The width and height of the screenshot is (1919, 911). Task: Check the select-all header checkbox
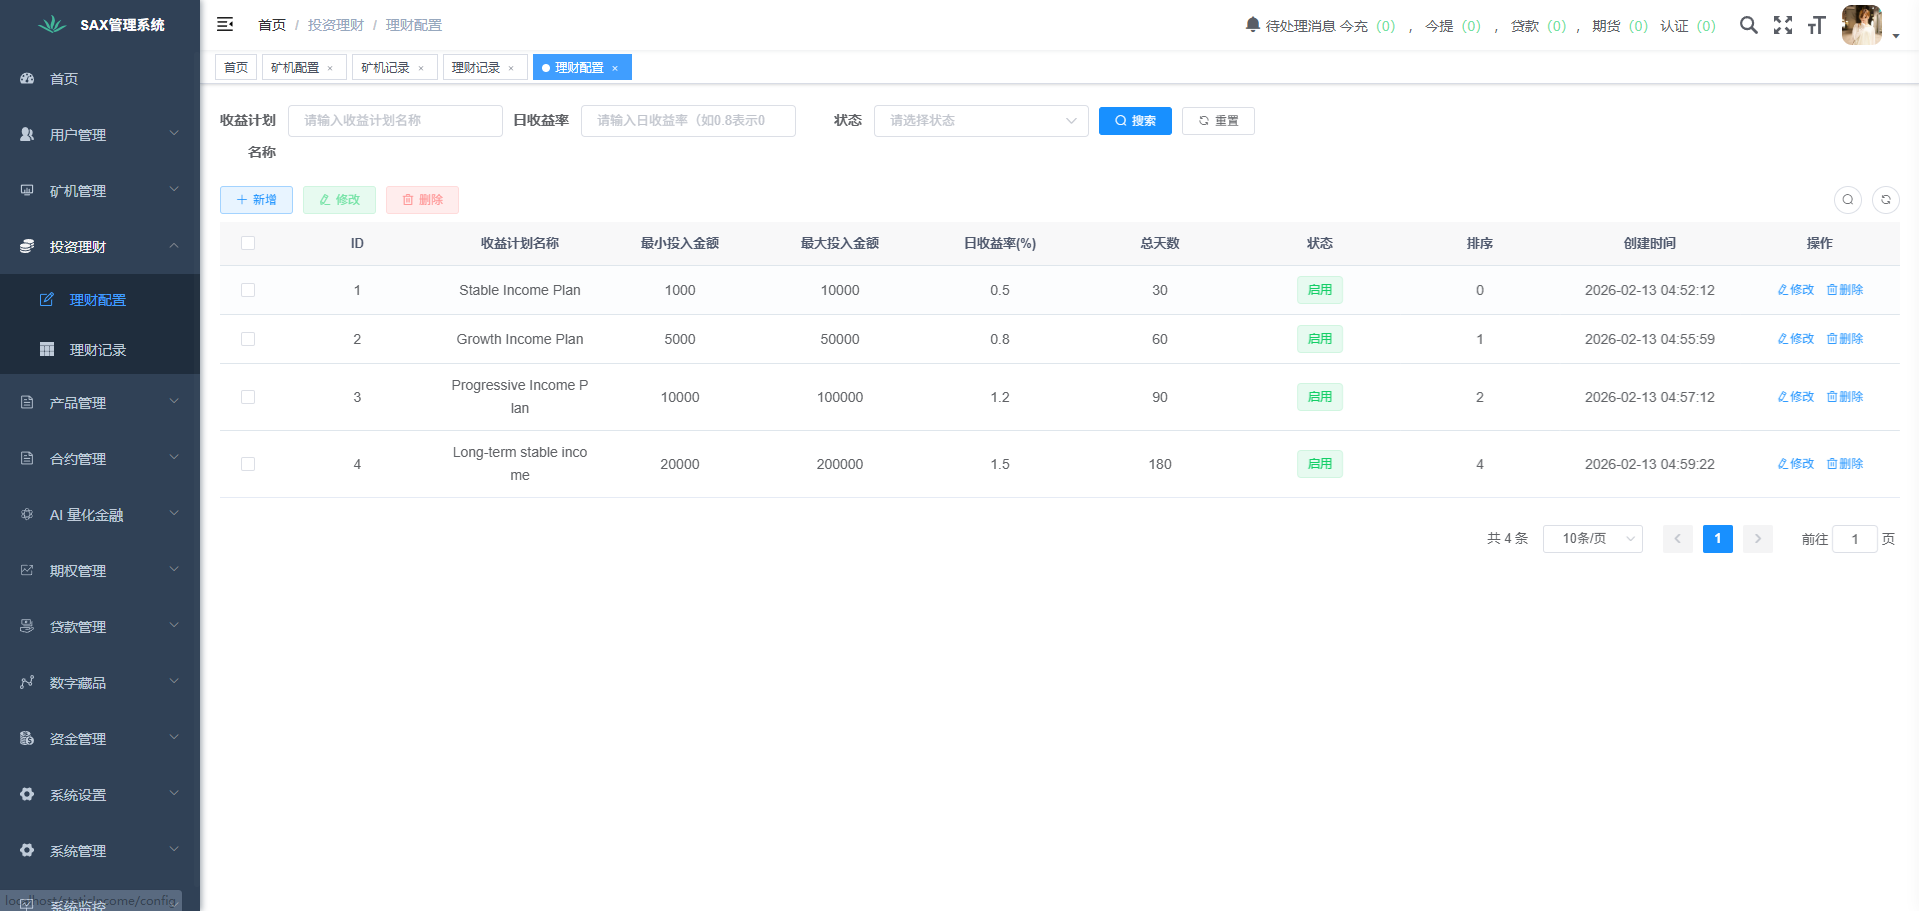pos(248,243)
